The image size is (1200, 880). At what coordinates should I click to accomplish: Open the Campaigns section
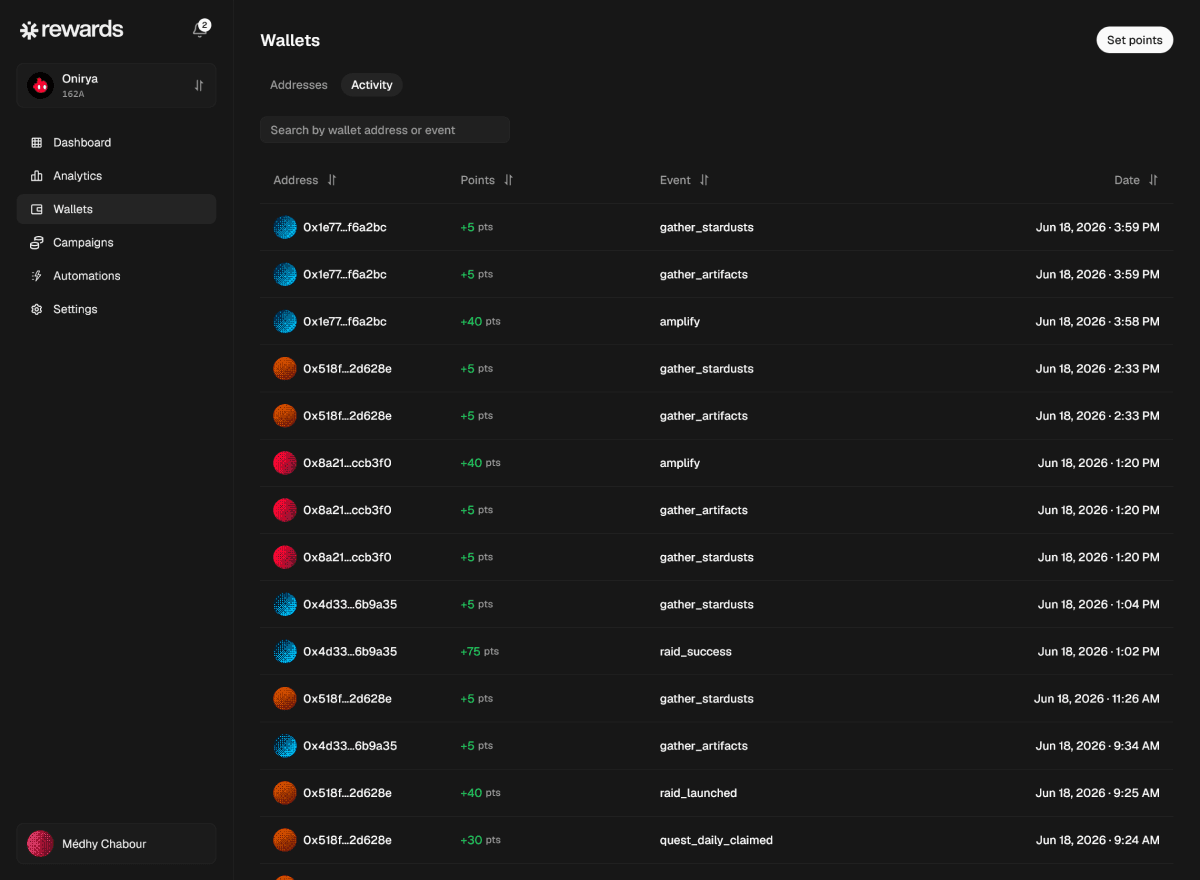point(116,243)
